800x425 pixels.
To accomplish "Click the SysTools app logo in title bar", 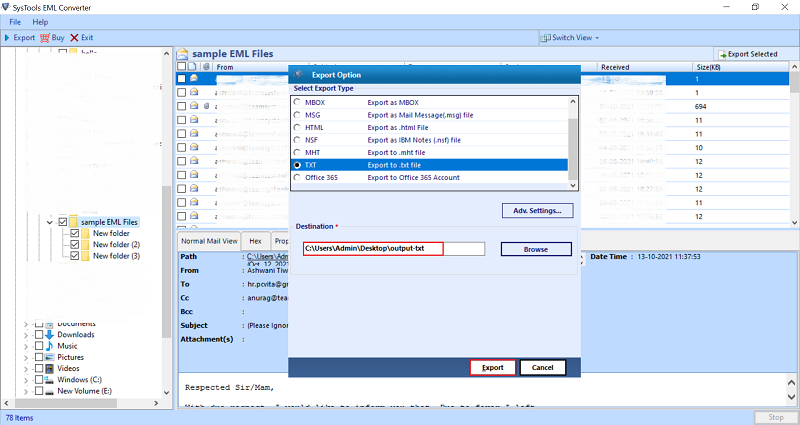I will pyautogui.click(x=6, y=7).
